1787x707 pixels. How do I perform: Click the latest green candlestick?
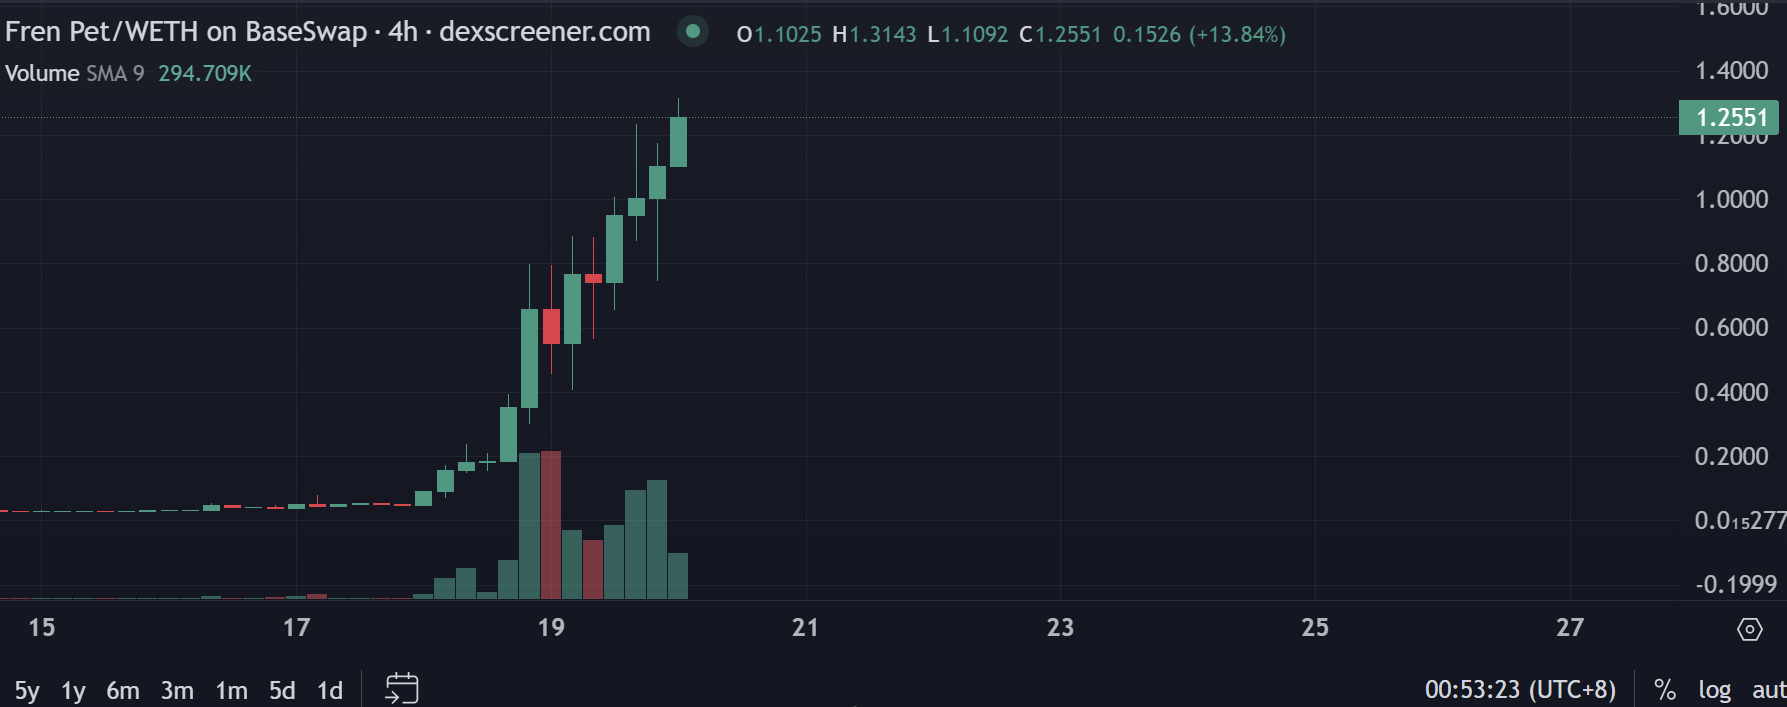point(678,142)
